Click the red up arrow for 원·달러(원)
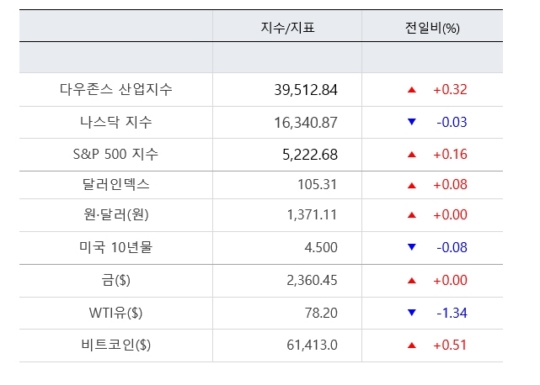 tap(412, 216)
